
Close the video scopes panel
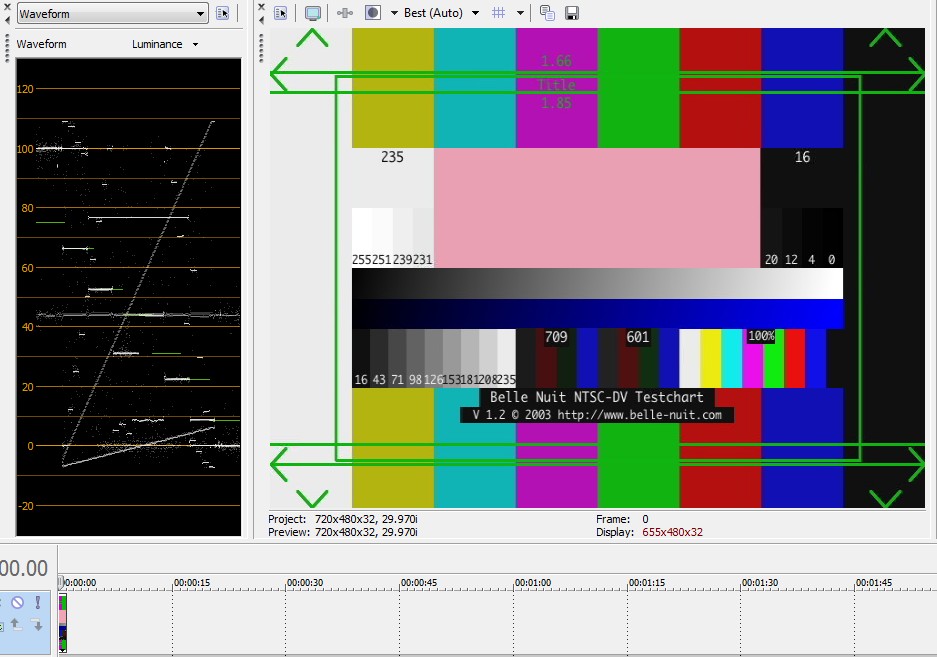[7, 7]
